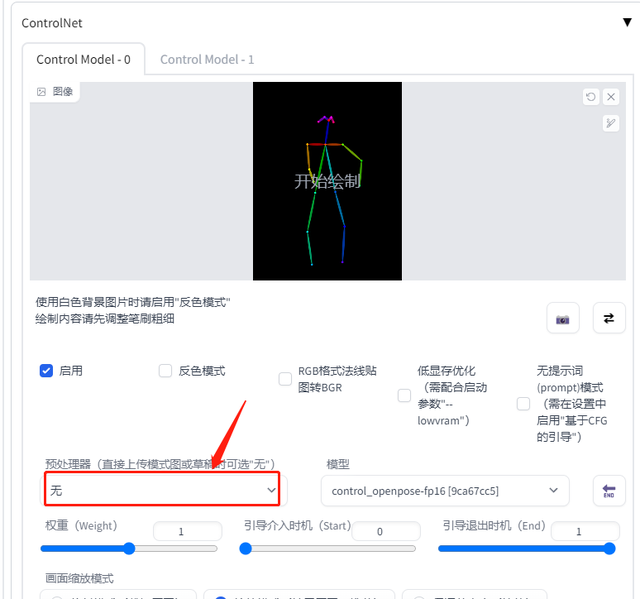This screenshot has height=599, width=640.
Task: Enable 无提示词(prompt)模式 checkbox
Action: [x=523, y=404]
